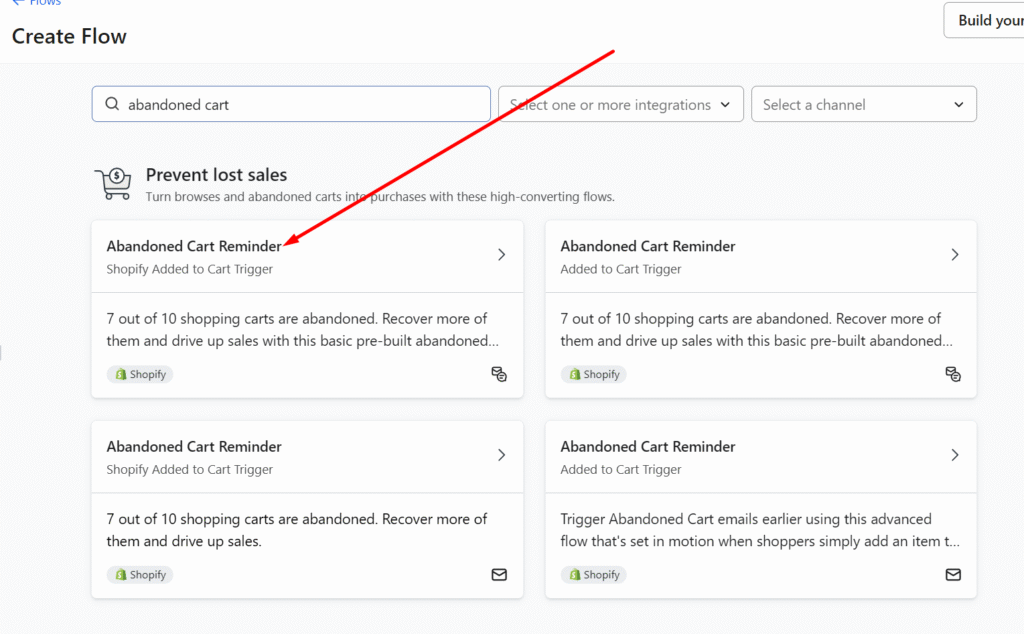Open the first Abandoned Cart Reminder title link

point(194,246)
